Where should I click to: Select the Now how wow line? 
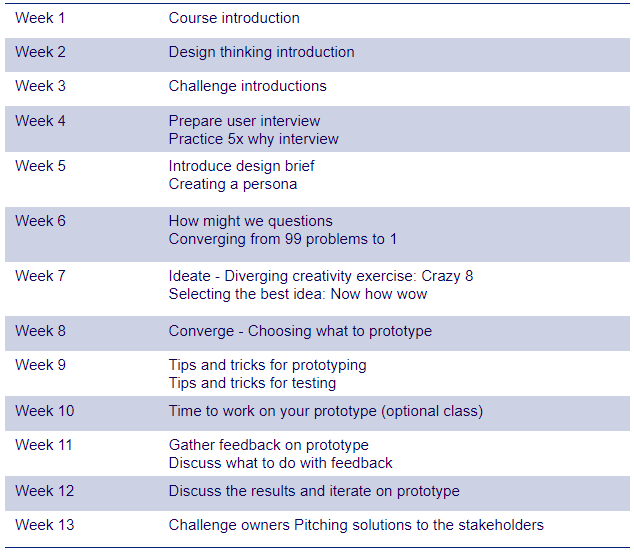click(x=297, y=294)
